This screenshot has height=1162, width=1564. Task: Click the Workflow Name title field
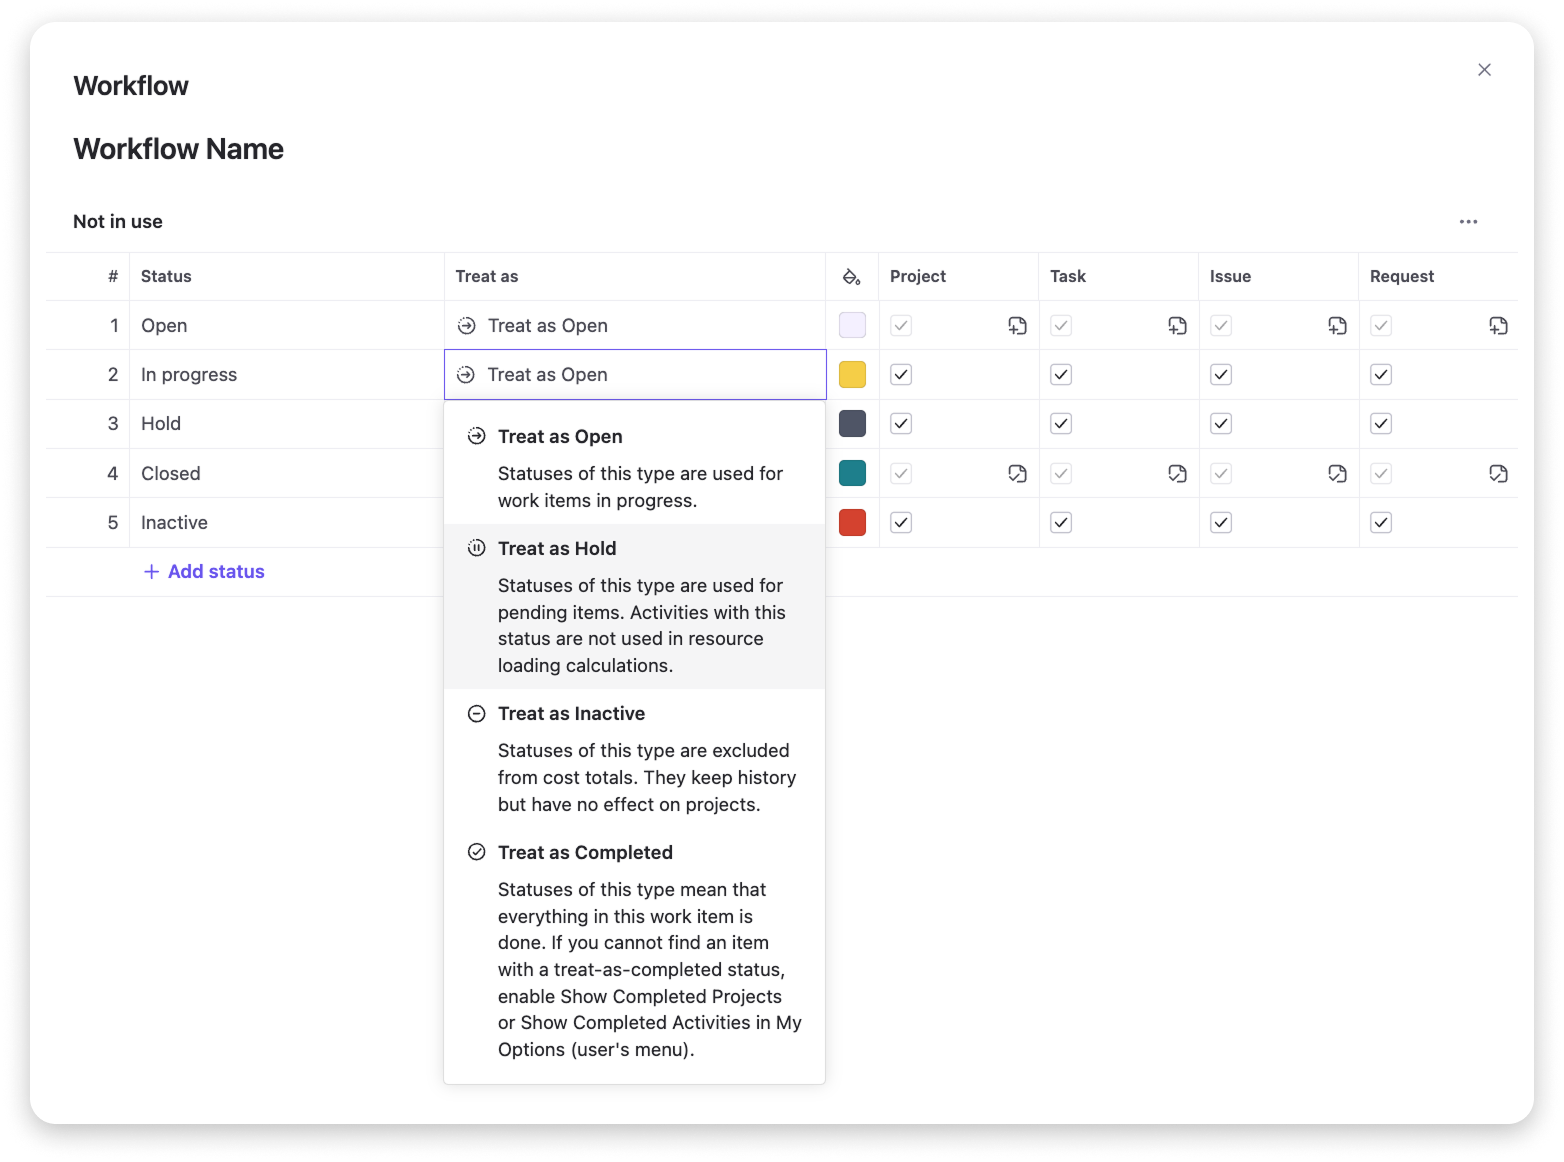point(179,149)
